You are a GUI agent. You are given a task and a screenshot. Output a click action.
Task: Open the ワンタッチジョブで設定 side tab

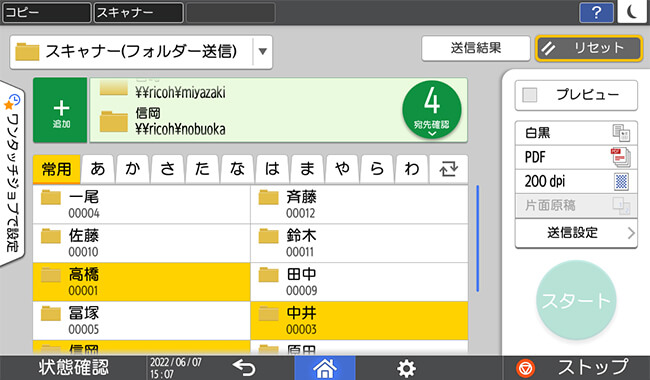[12, 173]
